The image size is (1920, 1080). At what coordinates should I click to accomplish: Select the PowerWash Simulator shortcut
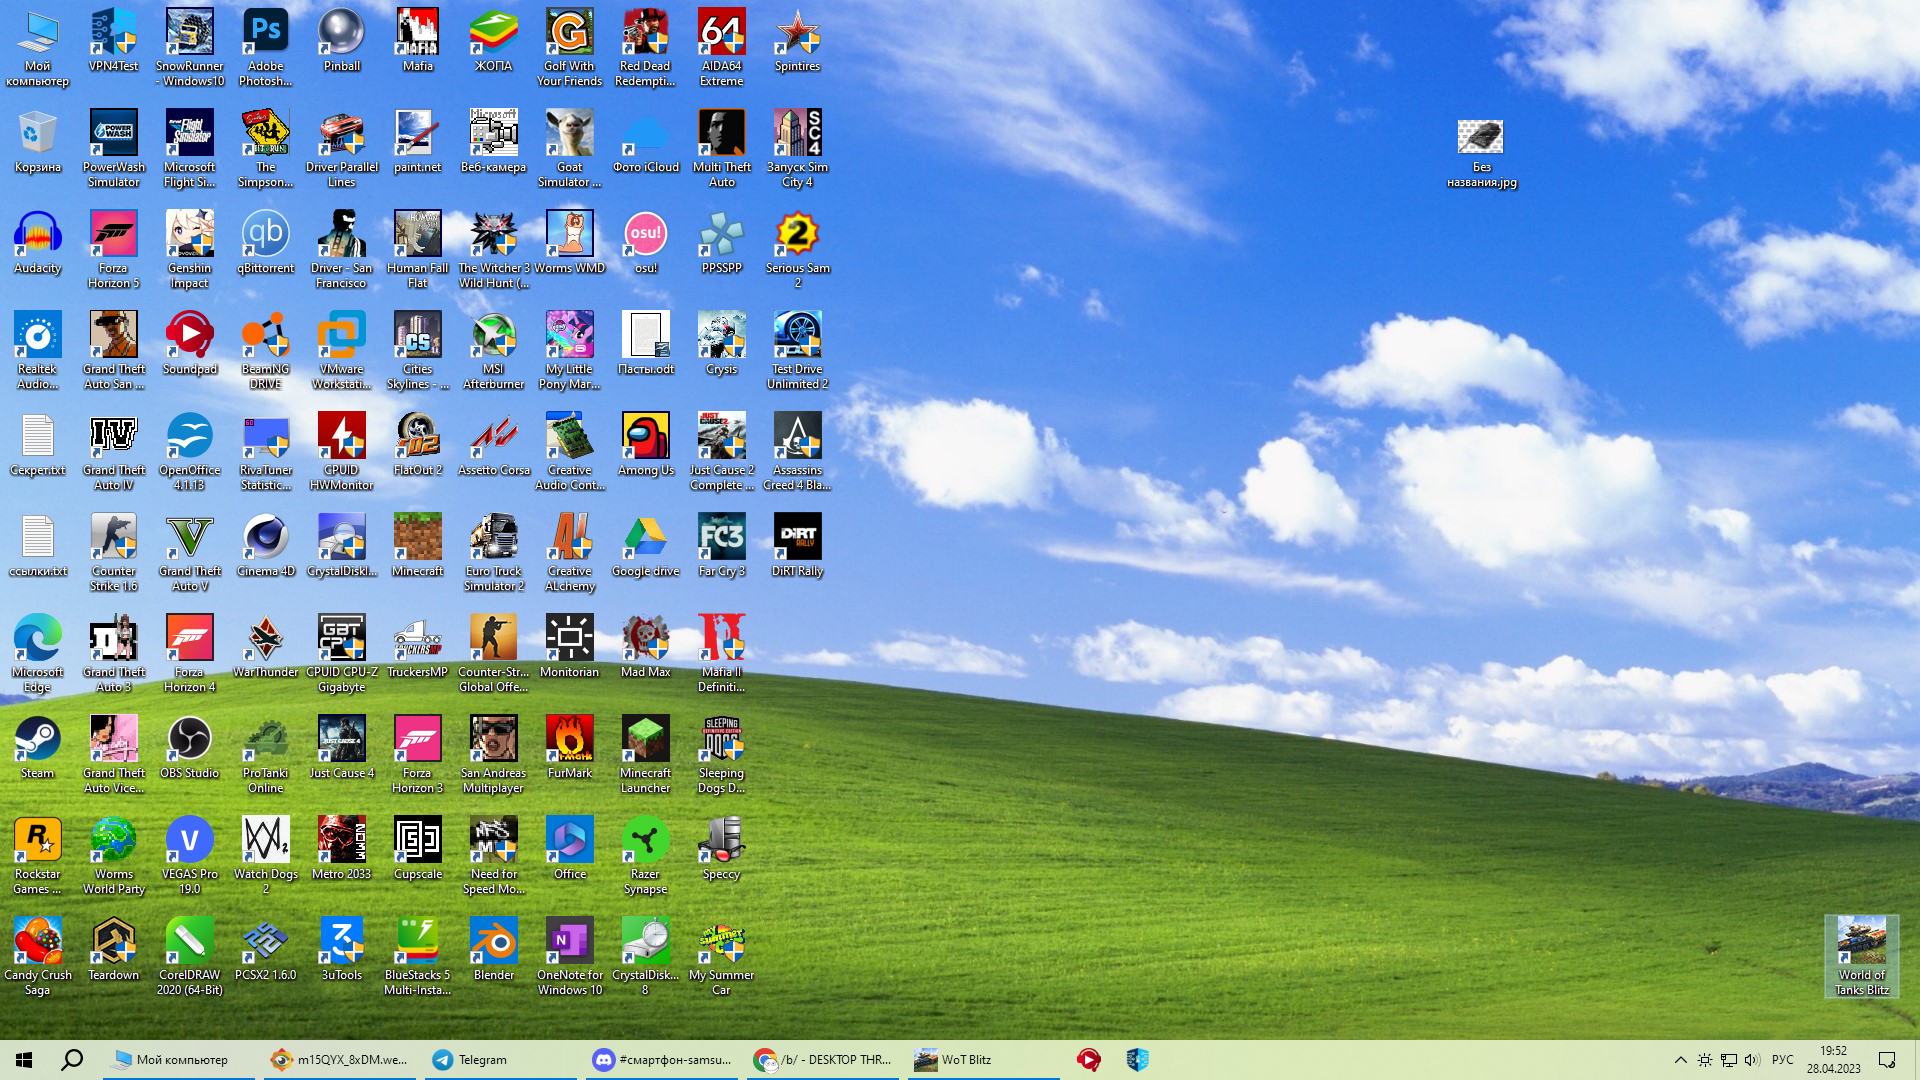114,148
